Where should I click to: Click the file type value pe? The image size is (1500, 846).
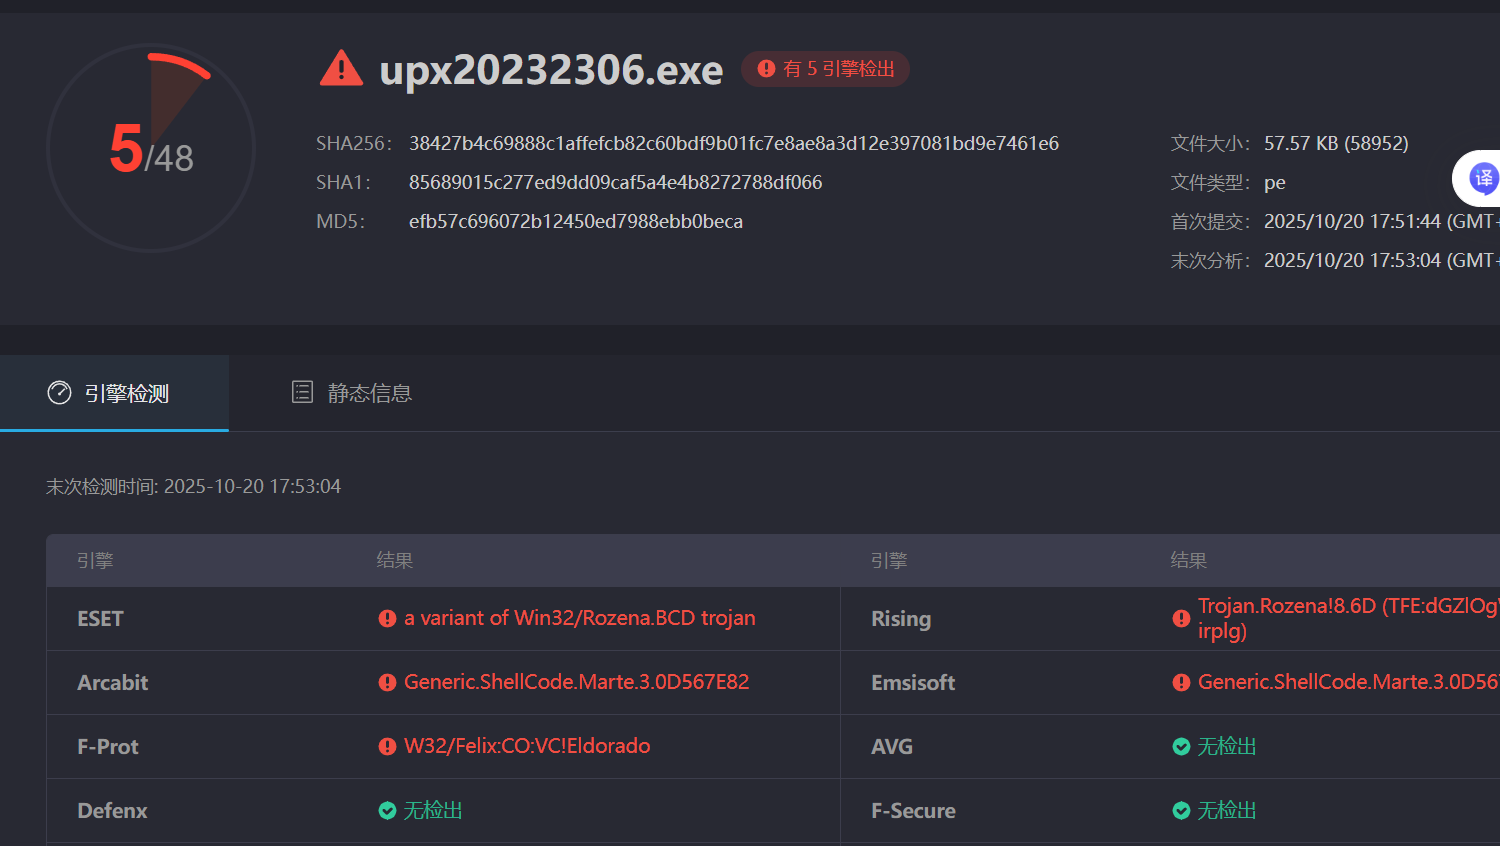[x=1275, y=183]
